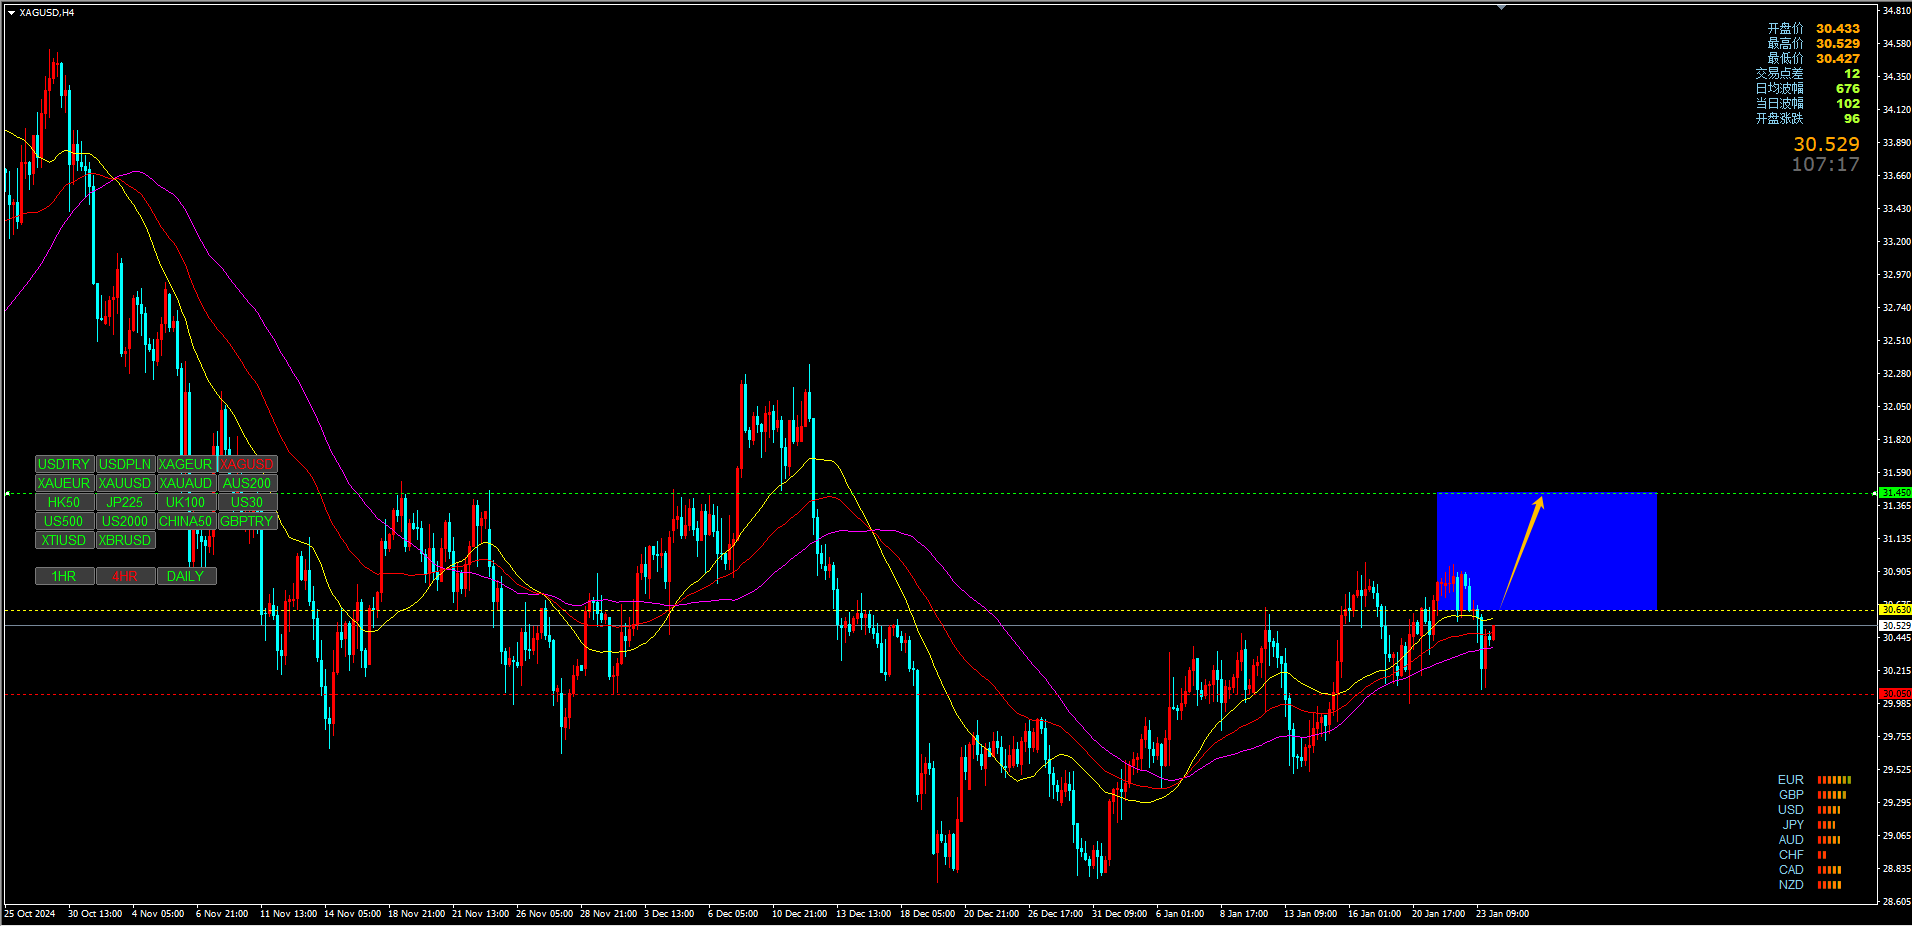Viewport: 1912px width, 927px height.
Task: Select the US500 button
Action: click(x=64, y=521)
